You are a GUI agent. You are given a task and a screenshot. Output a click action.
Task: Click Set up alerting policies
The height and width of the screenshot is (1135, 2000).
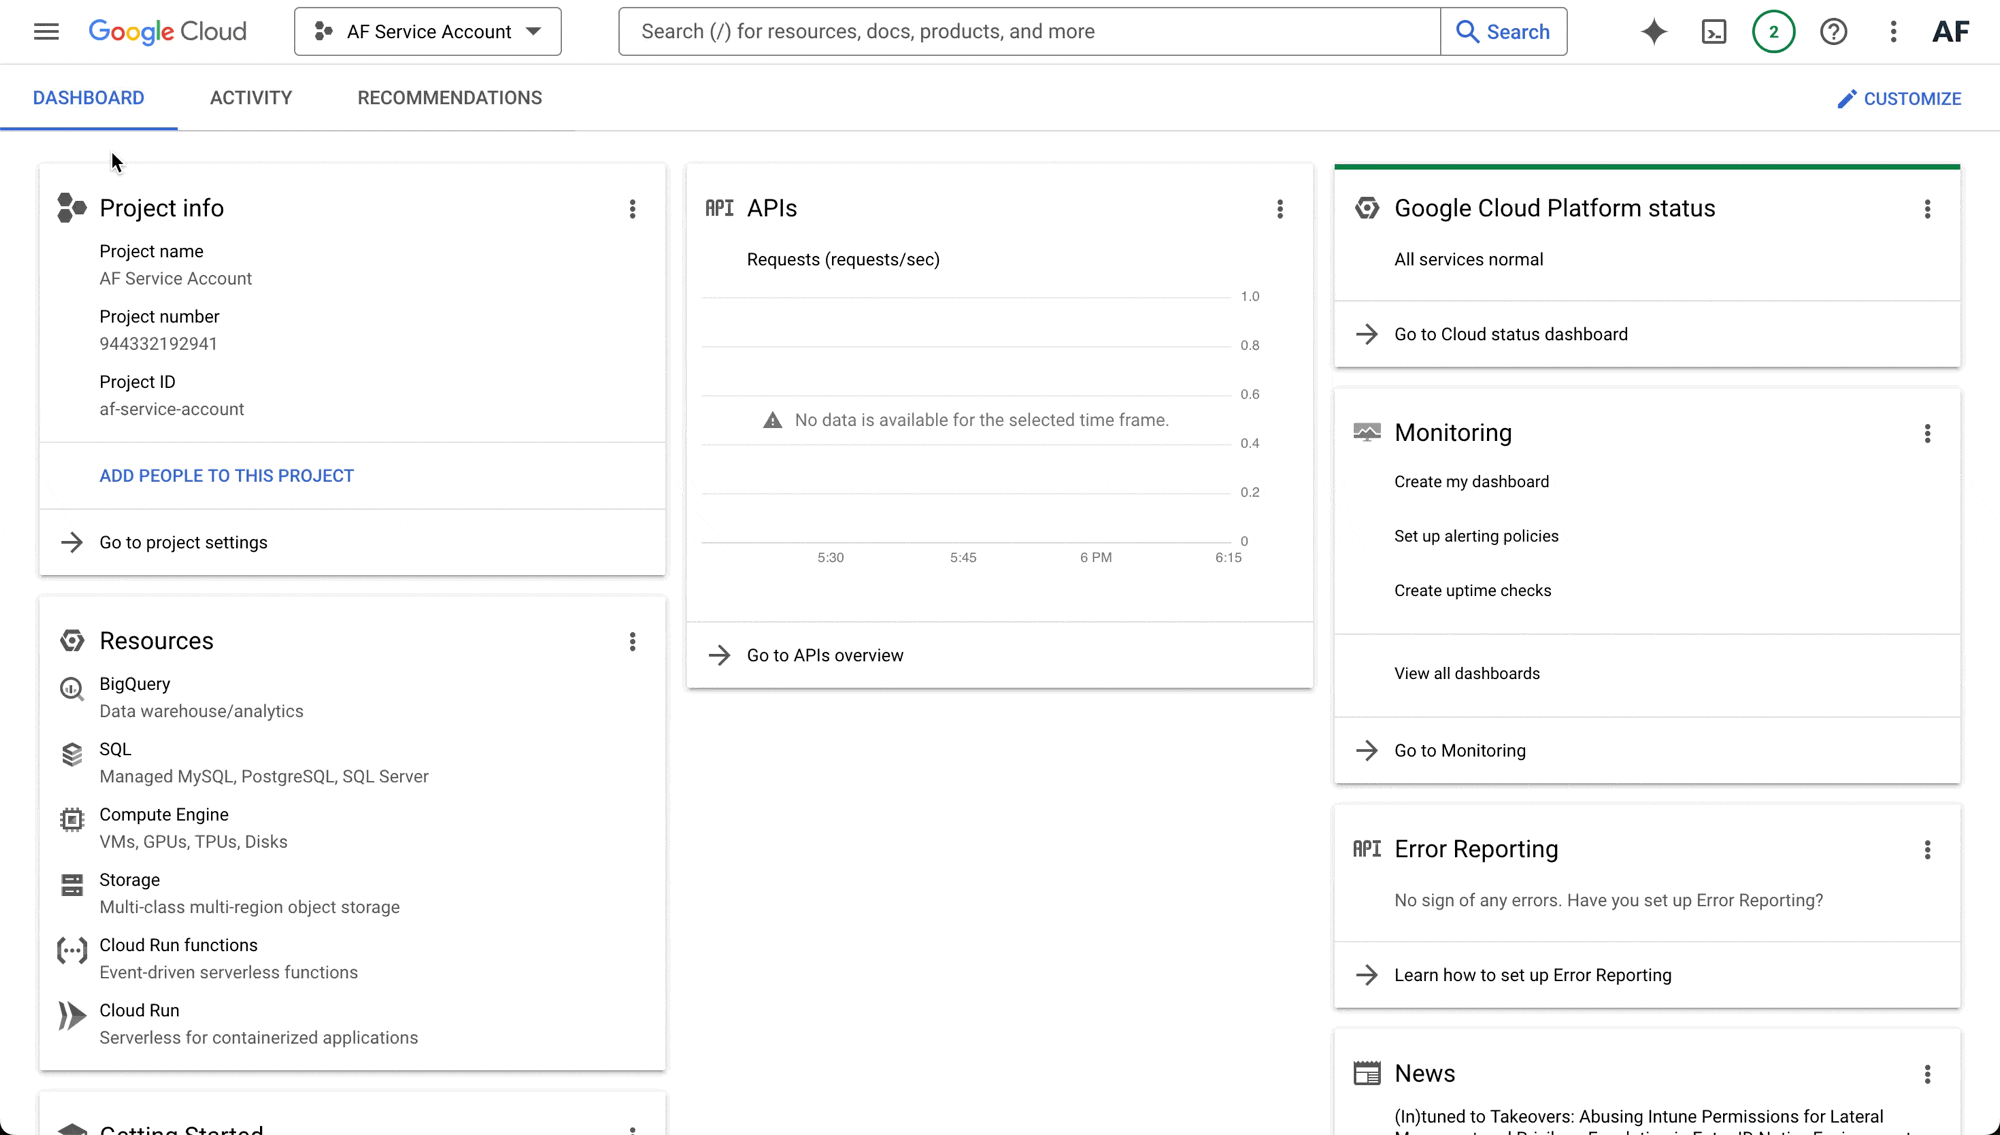tap(1476, 536)
